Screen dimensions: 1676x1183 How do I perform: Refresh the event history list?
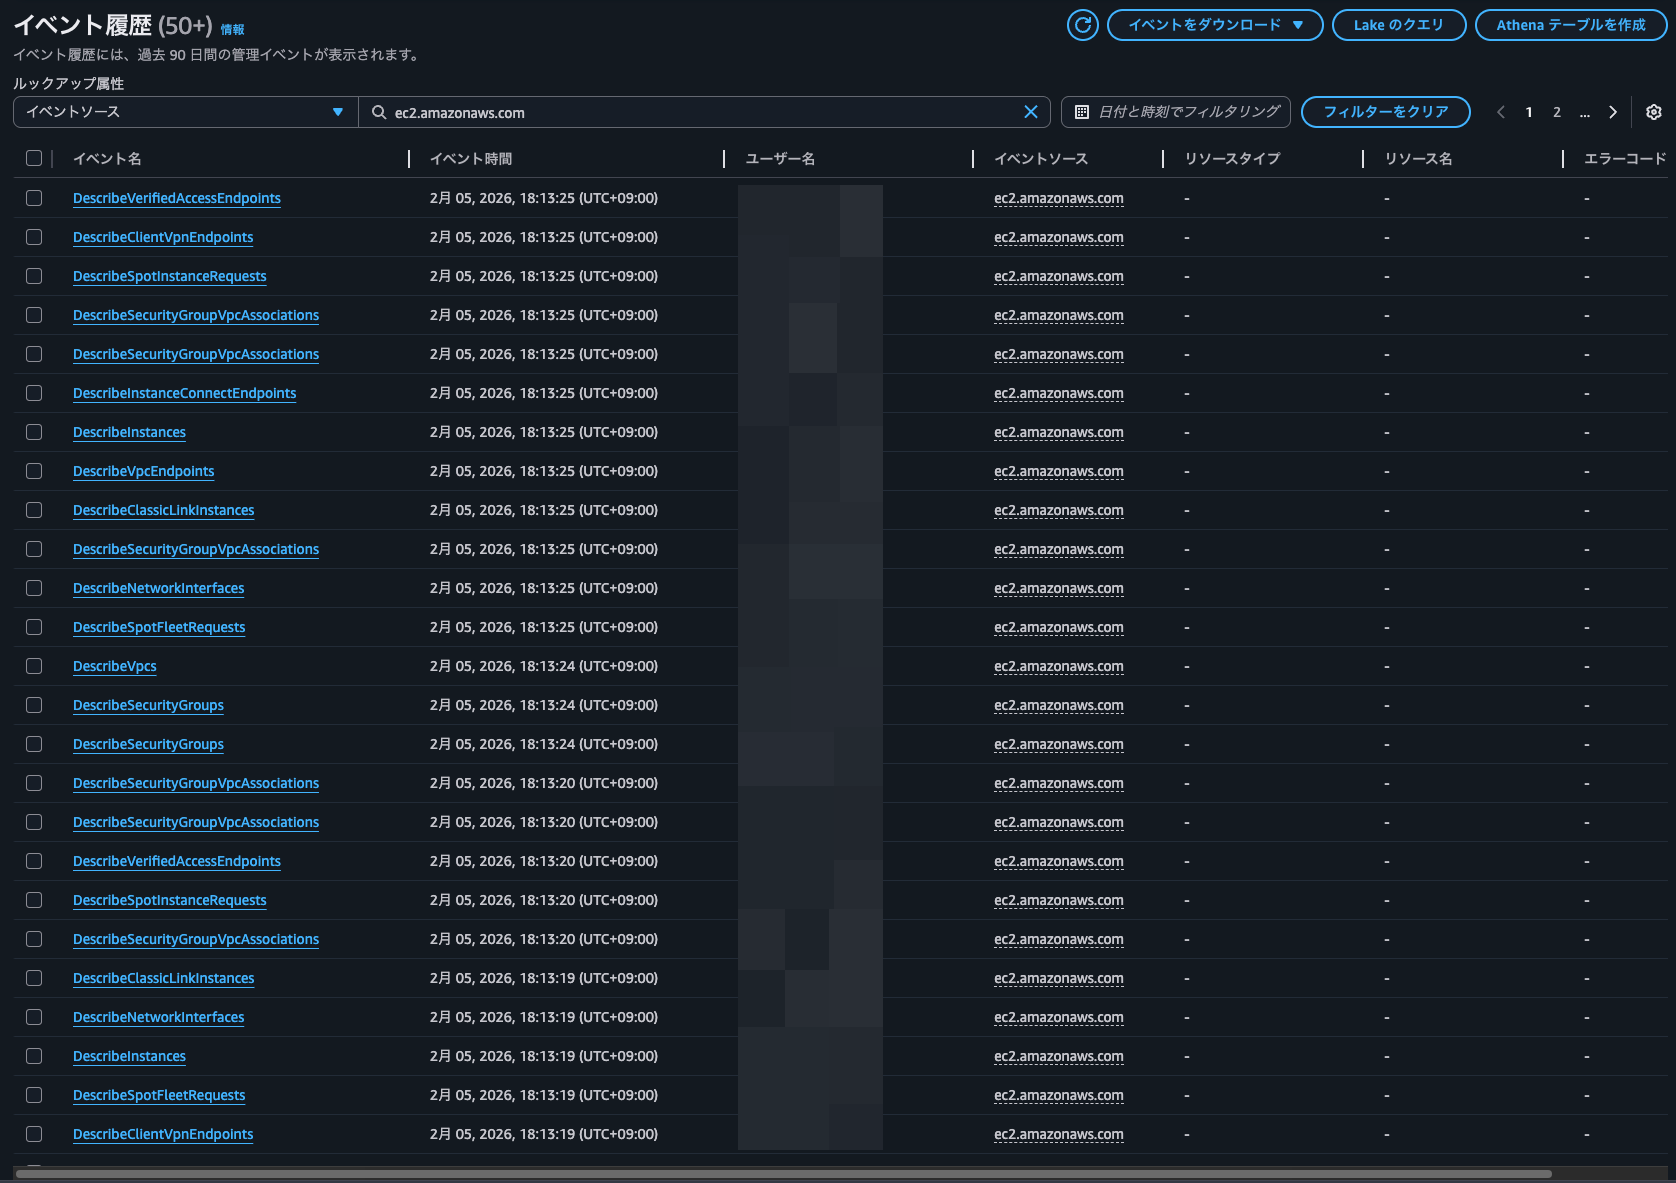(1082, 27)
